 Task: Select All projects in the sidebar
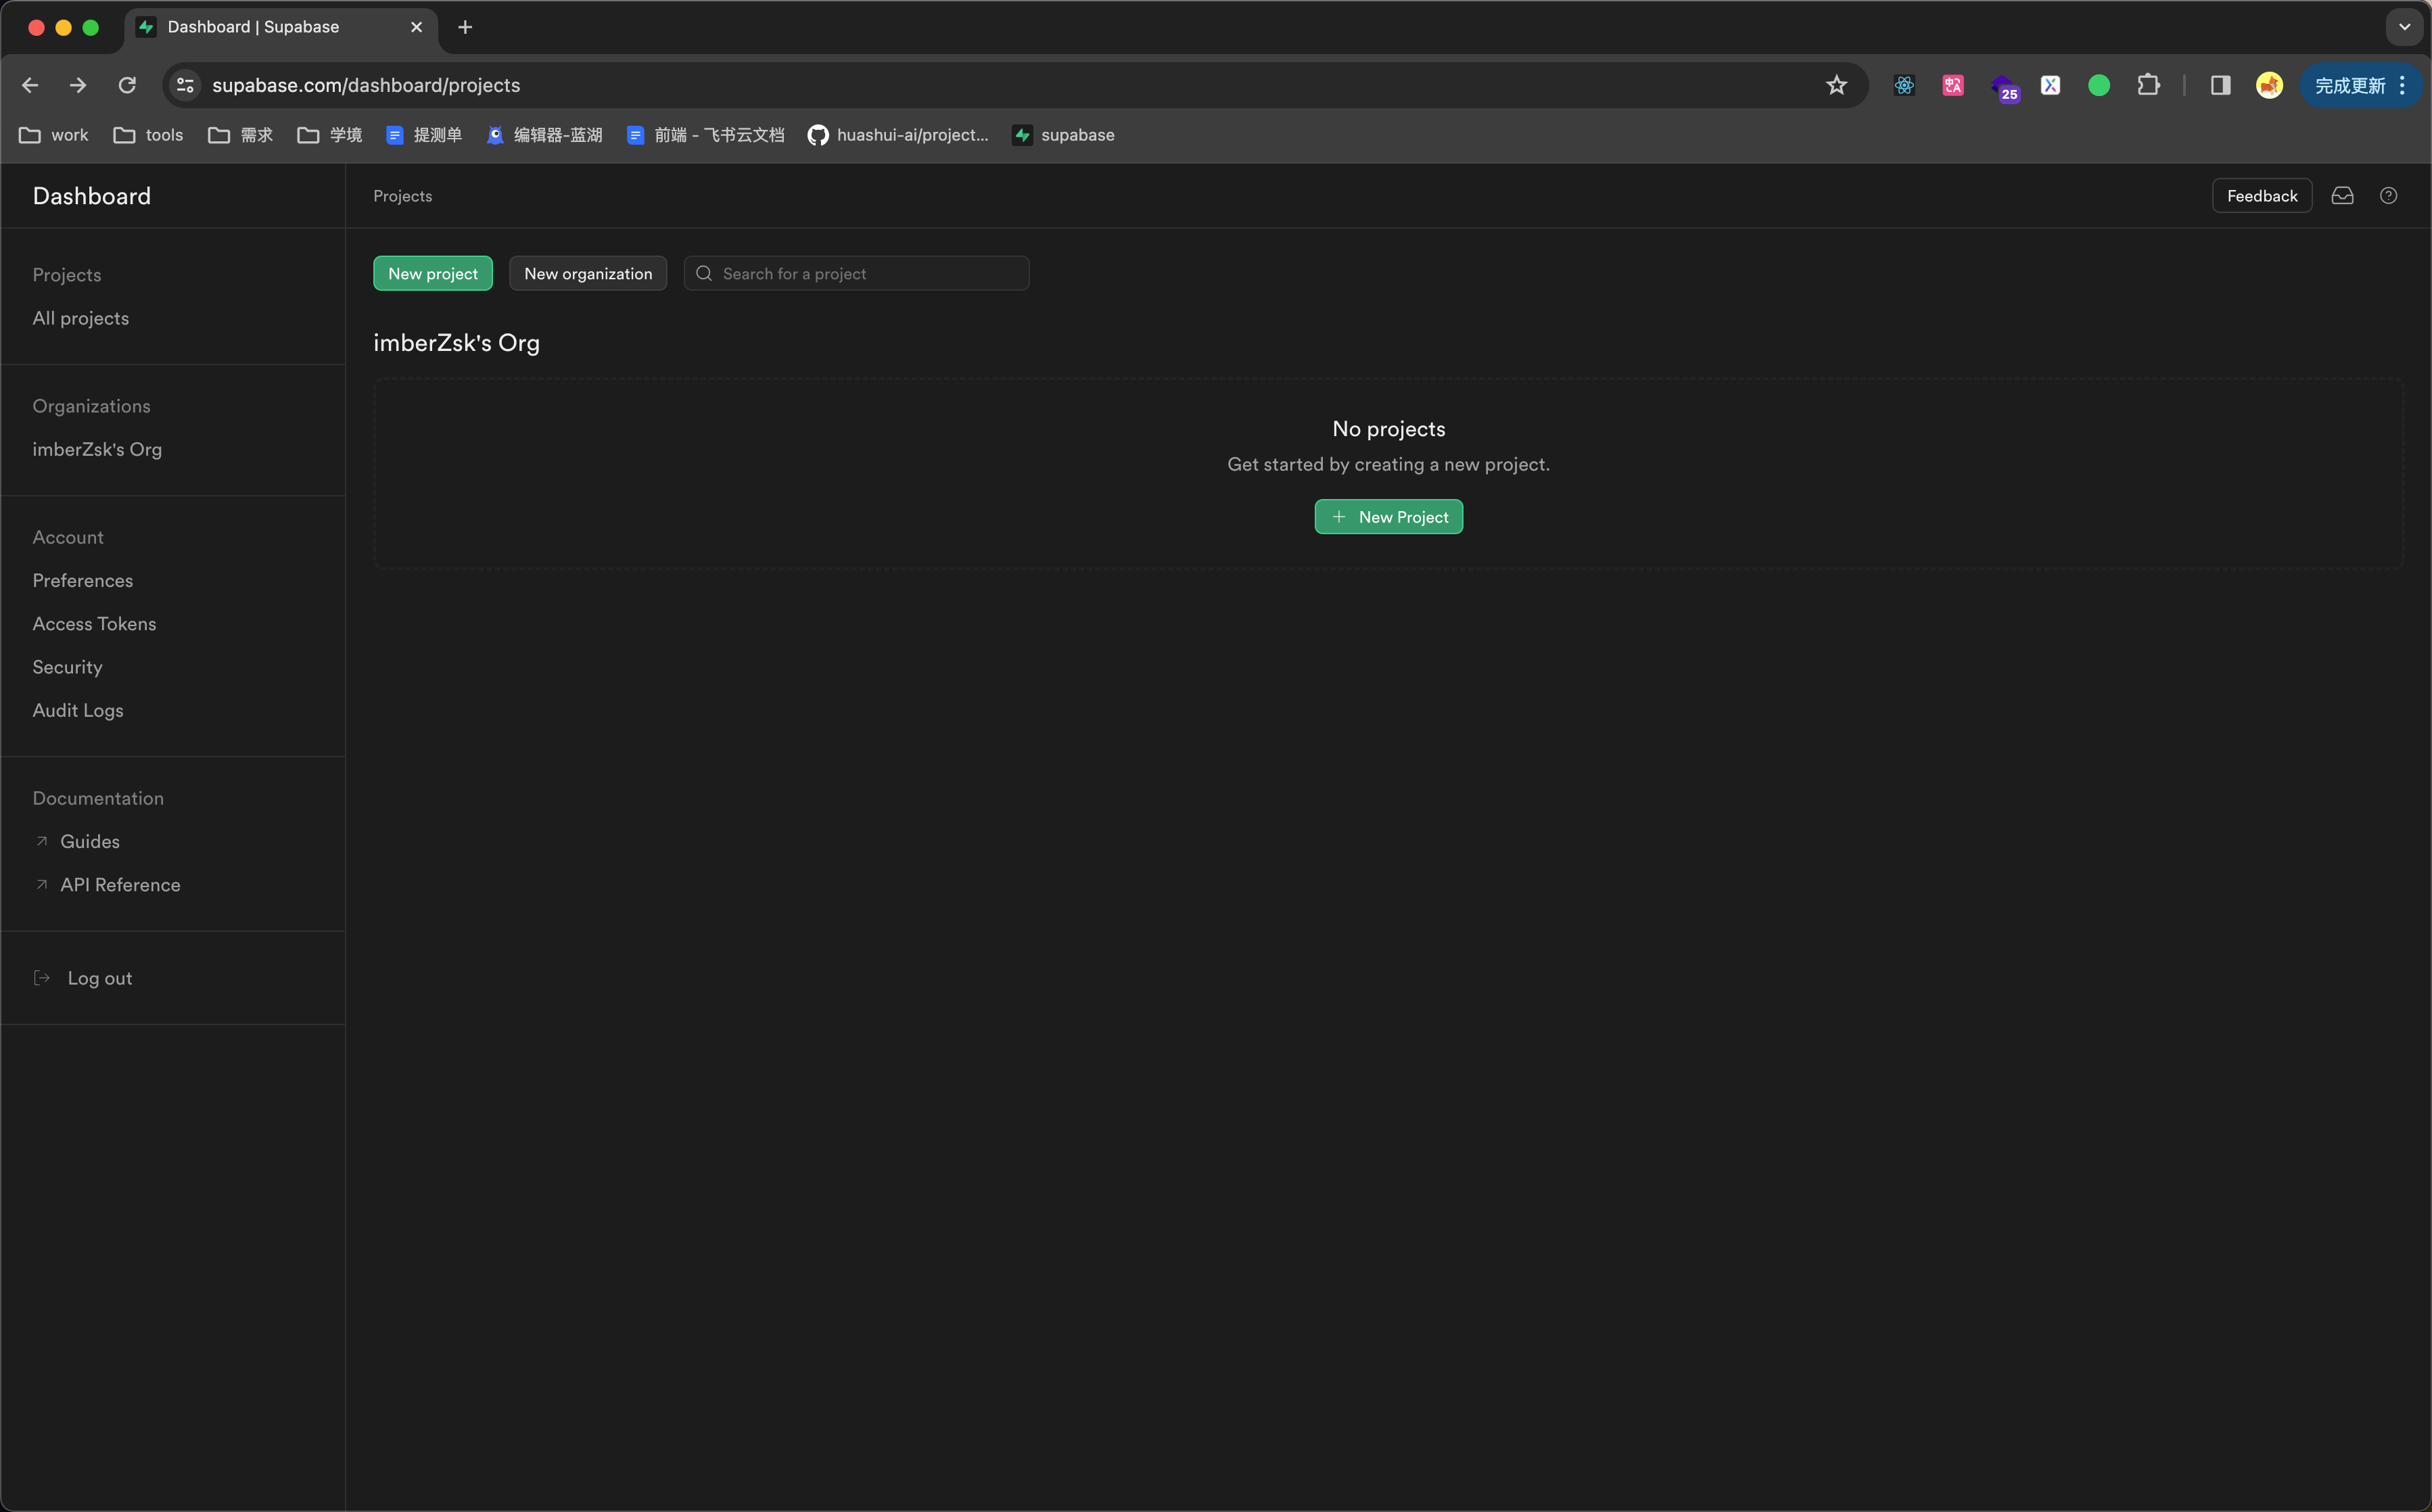click(81, 318)
